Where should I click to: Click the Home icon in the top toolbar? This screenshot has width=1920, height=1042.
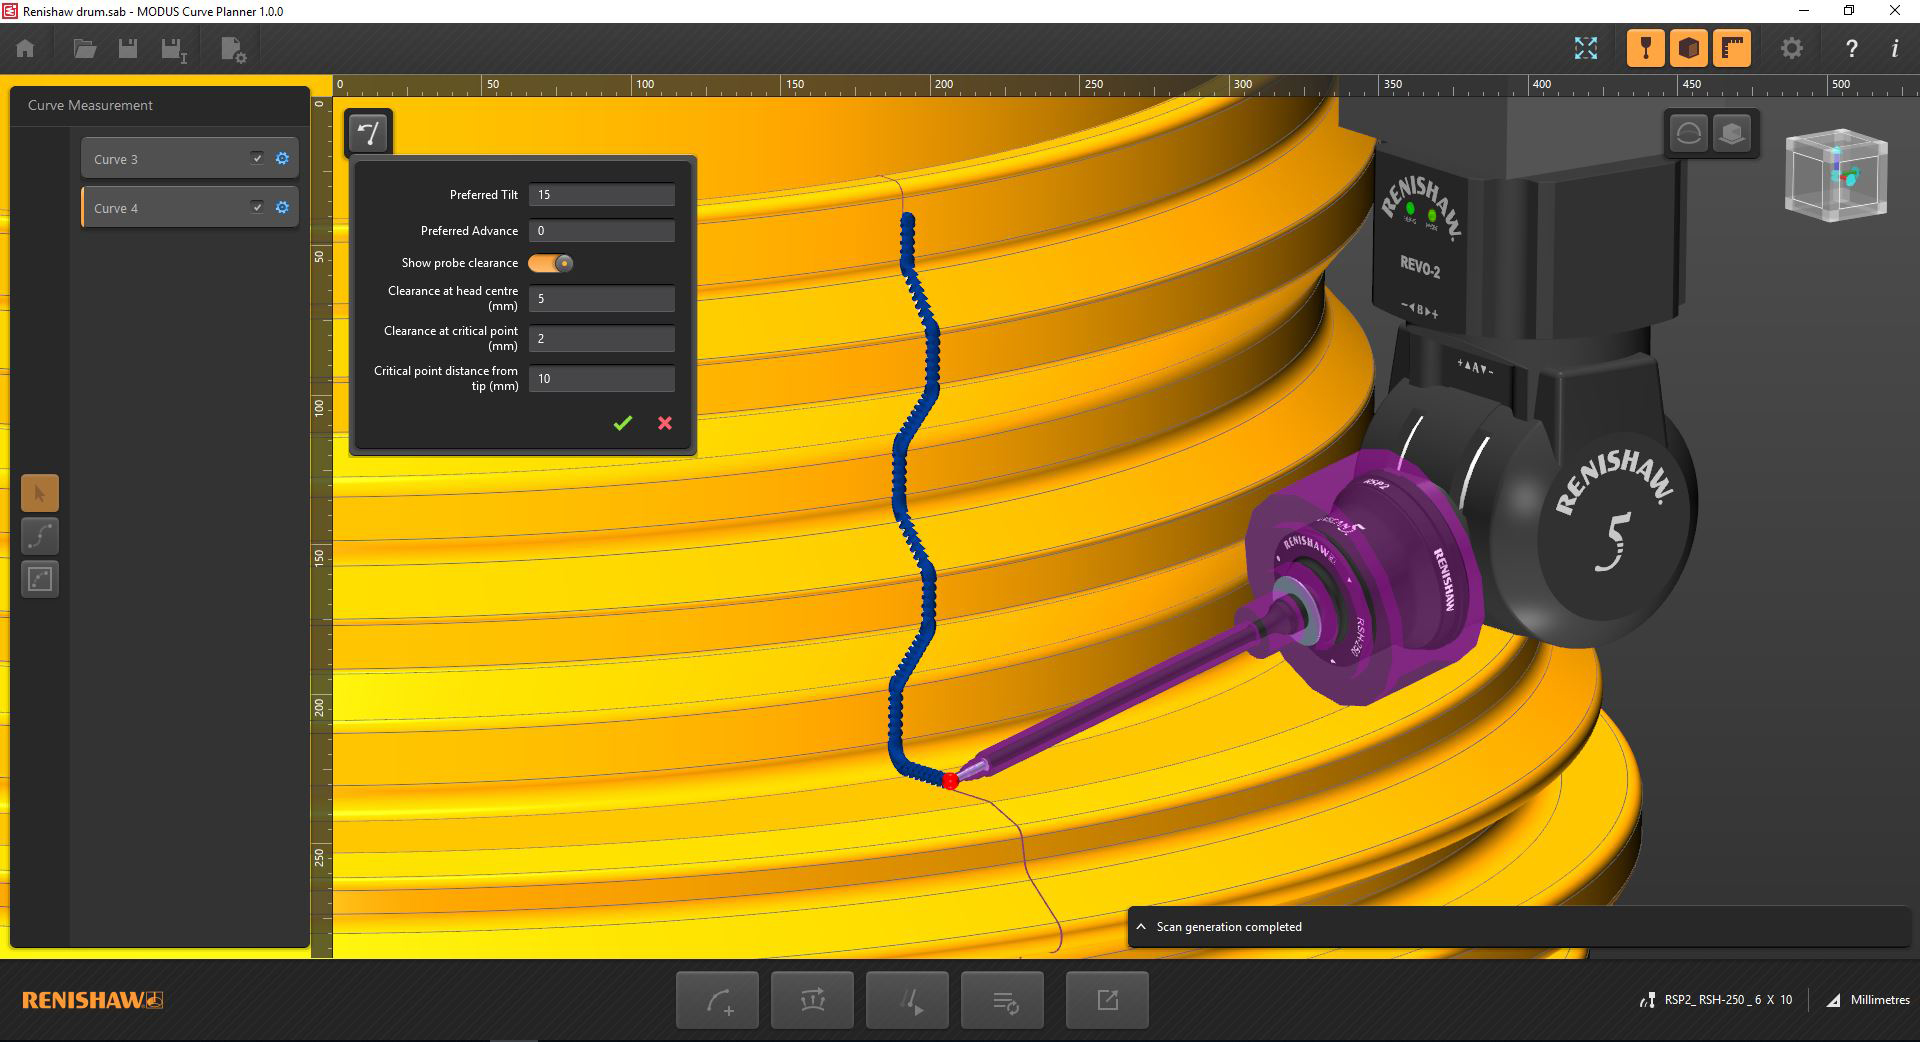(25, 48)
